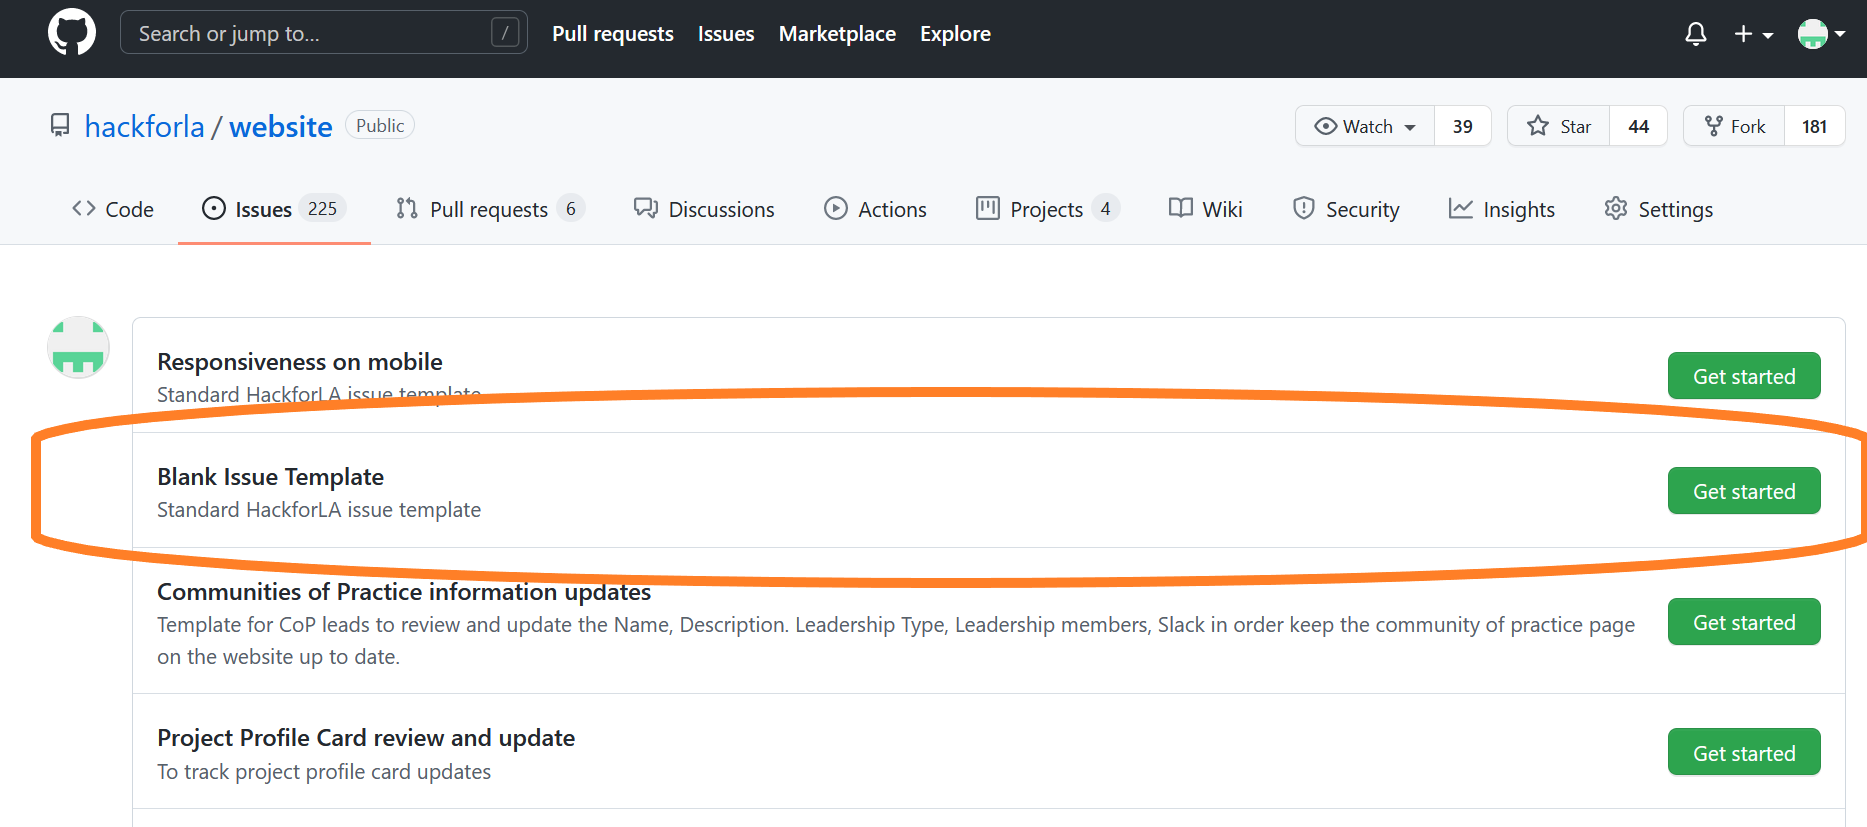Click the GitHub Octocat logo
This screenshot has width=1867, height=827.
point(72,33)
